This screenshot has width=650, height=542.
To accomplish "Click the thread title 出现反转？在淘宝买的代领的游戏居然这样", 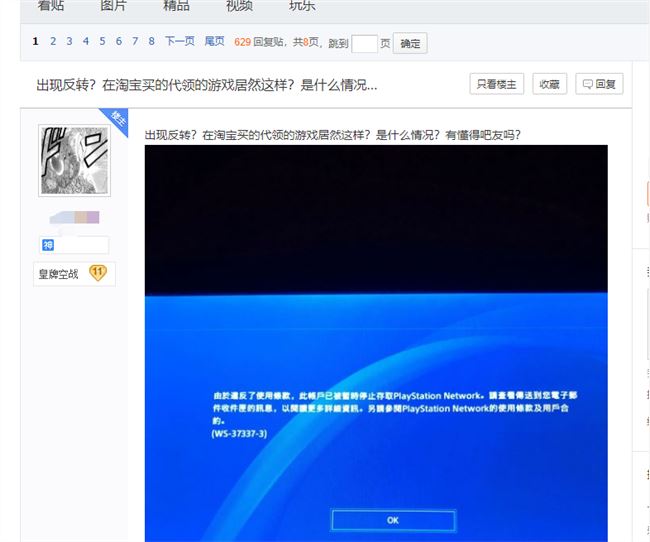I will coord(207,85).
